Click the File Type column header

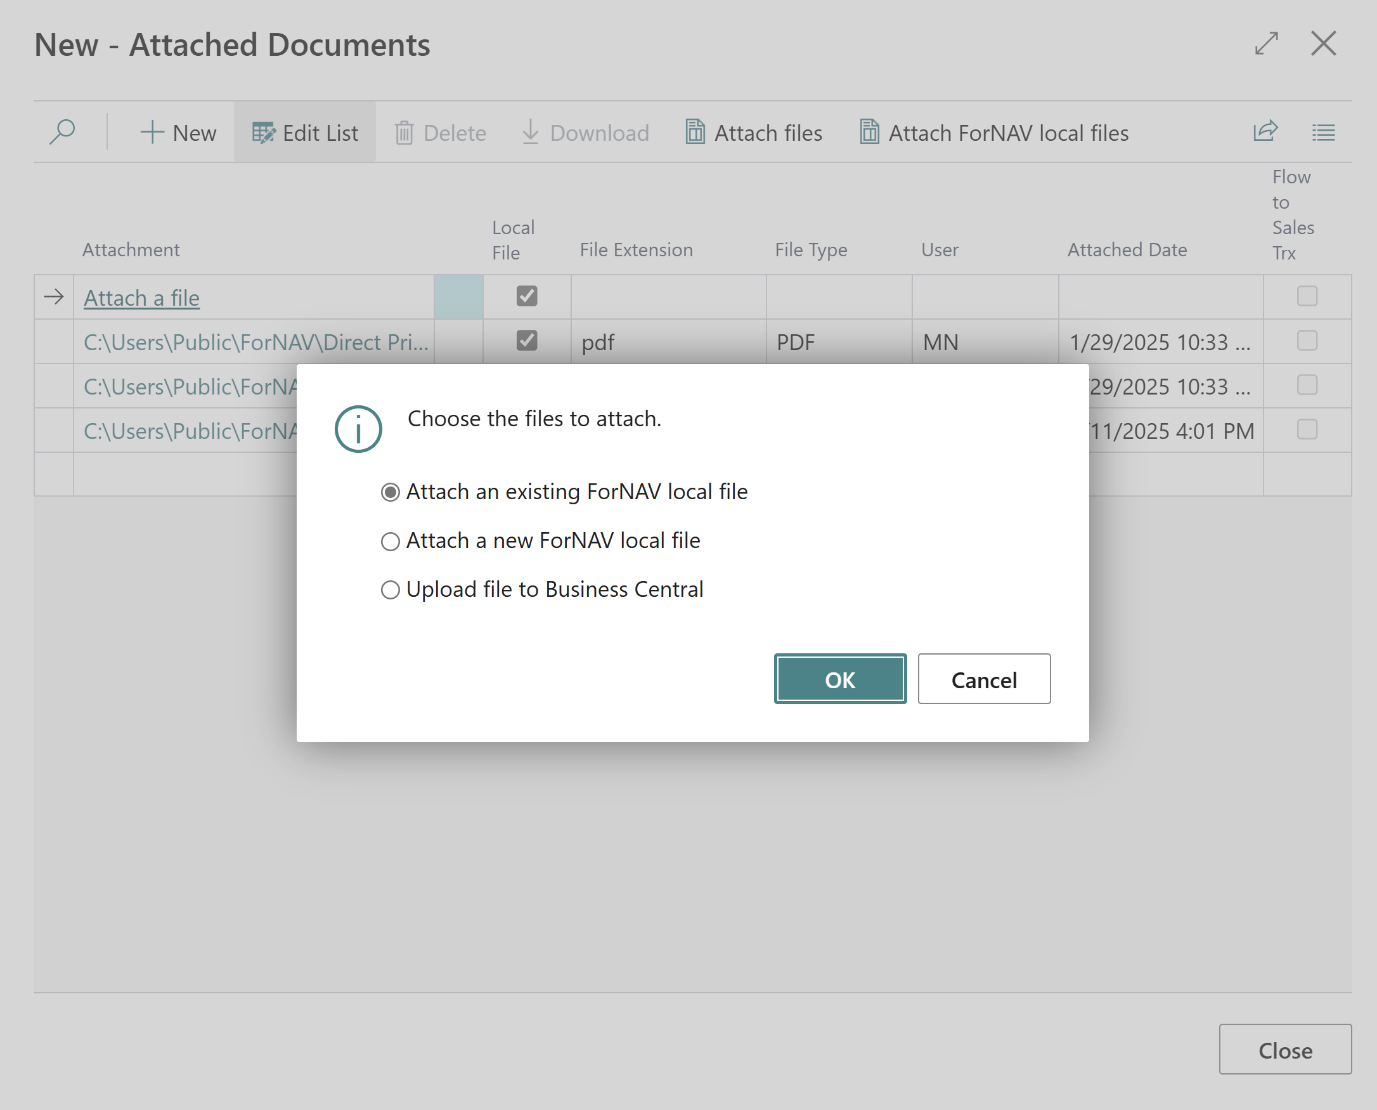(811, 250)
